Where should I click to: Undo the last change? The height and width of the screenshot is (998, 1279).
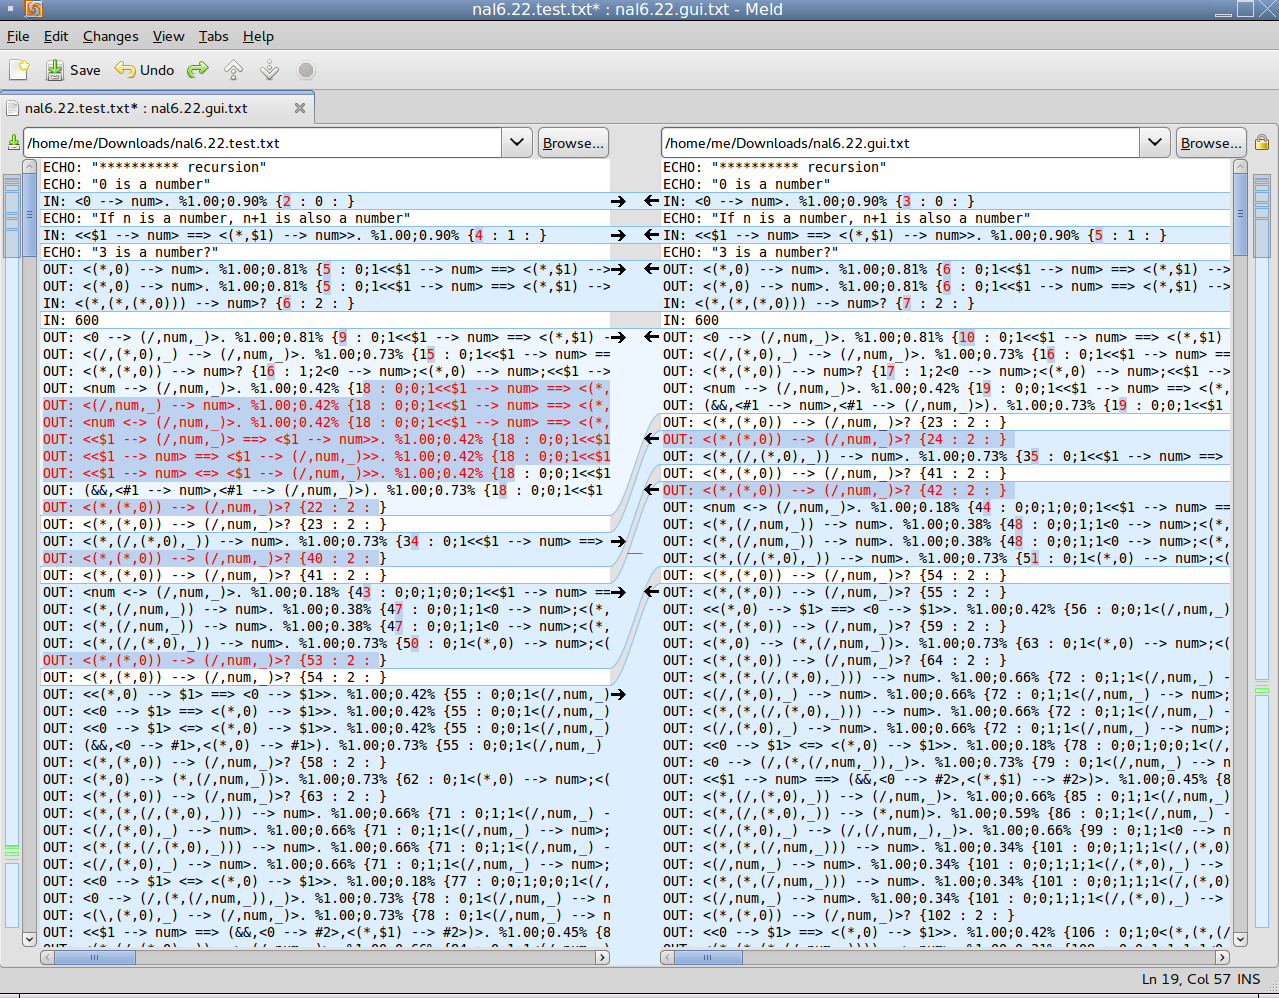tap(145, 70)
